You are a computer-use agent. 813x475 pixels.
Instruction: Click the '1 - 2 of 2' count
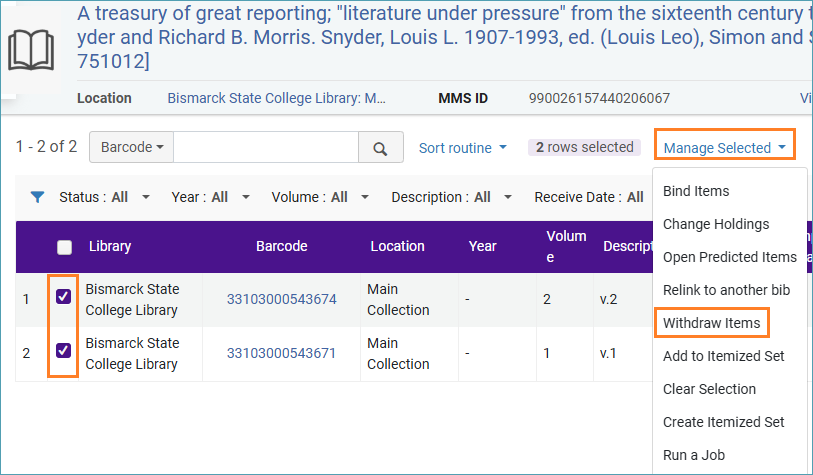[46, 147]
